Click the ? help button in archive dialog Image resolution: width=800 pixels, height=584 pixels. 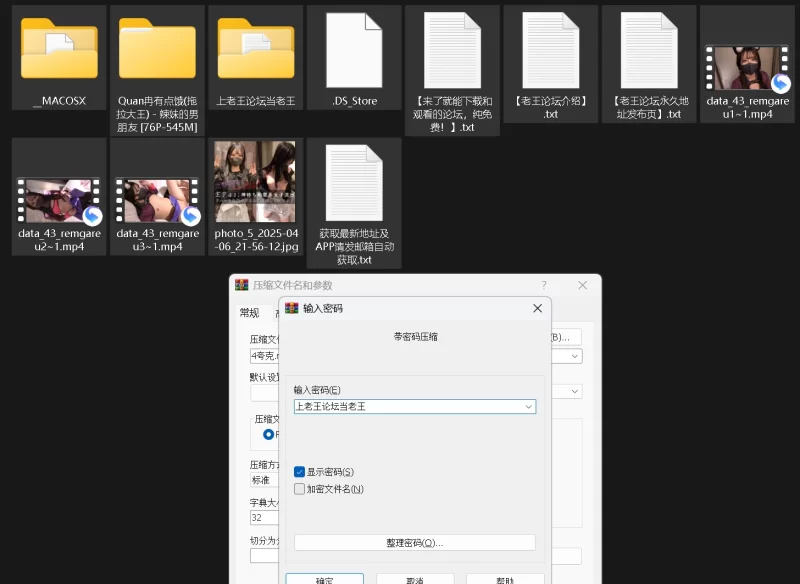pos(544,285)
